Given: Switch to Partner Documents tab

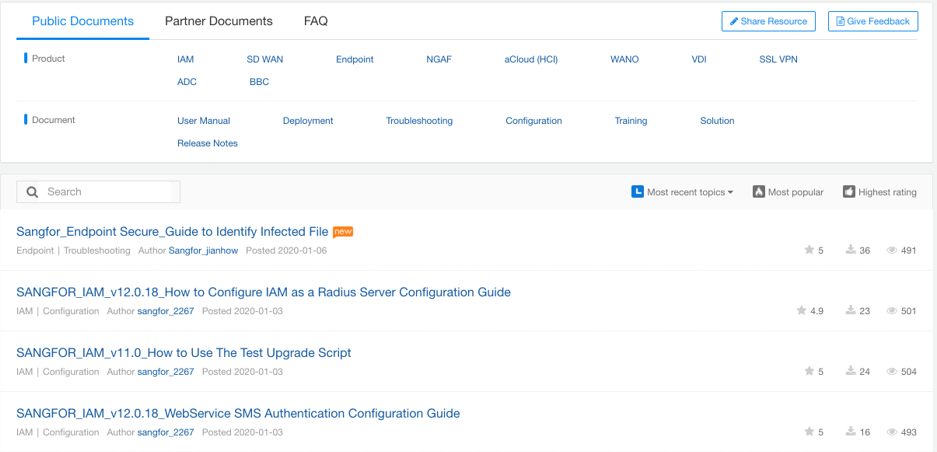Looking at the screenshot, I should pyautogui.click(x=219, y=22).
